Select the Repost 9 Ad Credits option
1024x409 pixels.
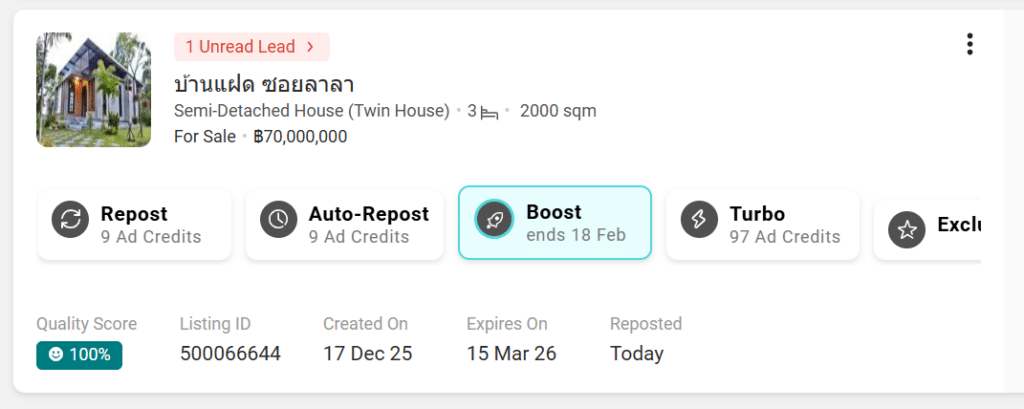coord(135,225)
